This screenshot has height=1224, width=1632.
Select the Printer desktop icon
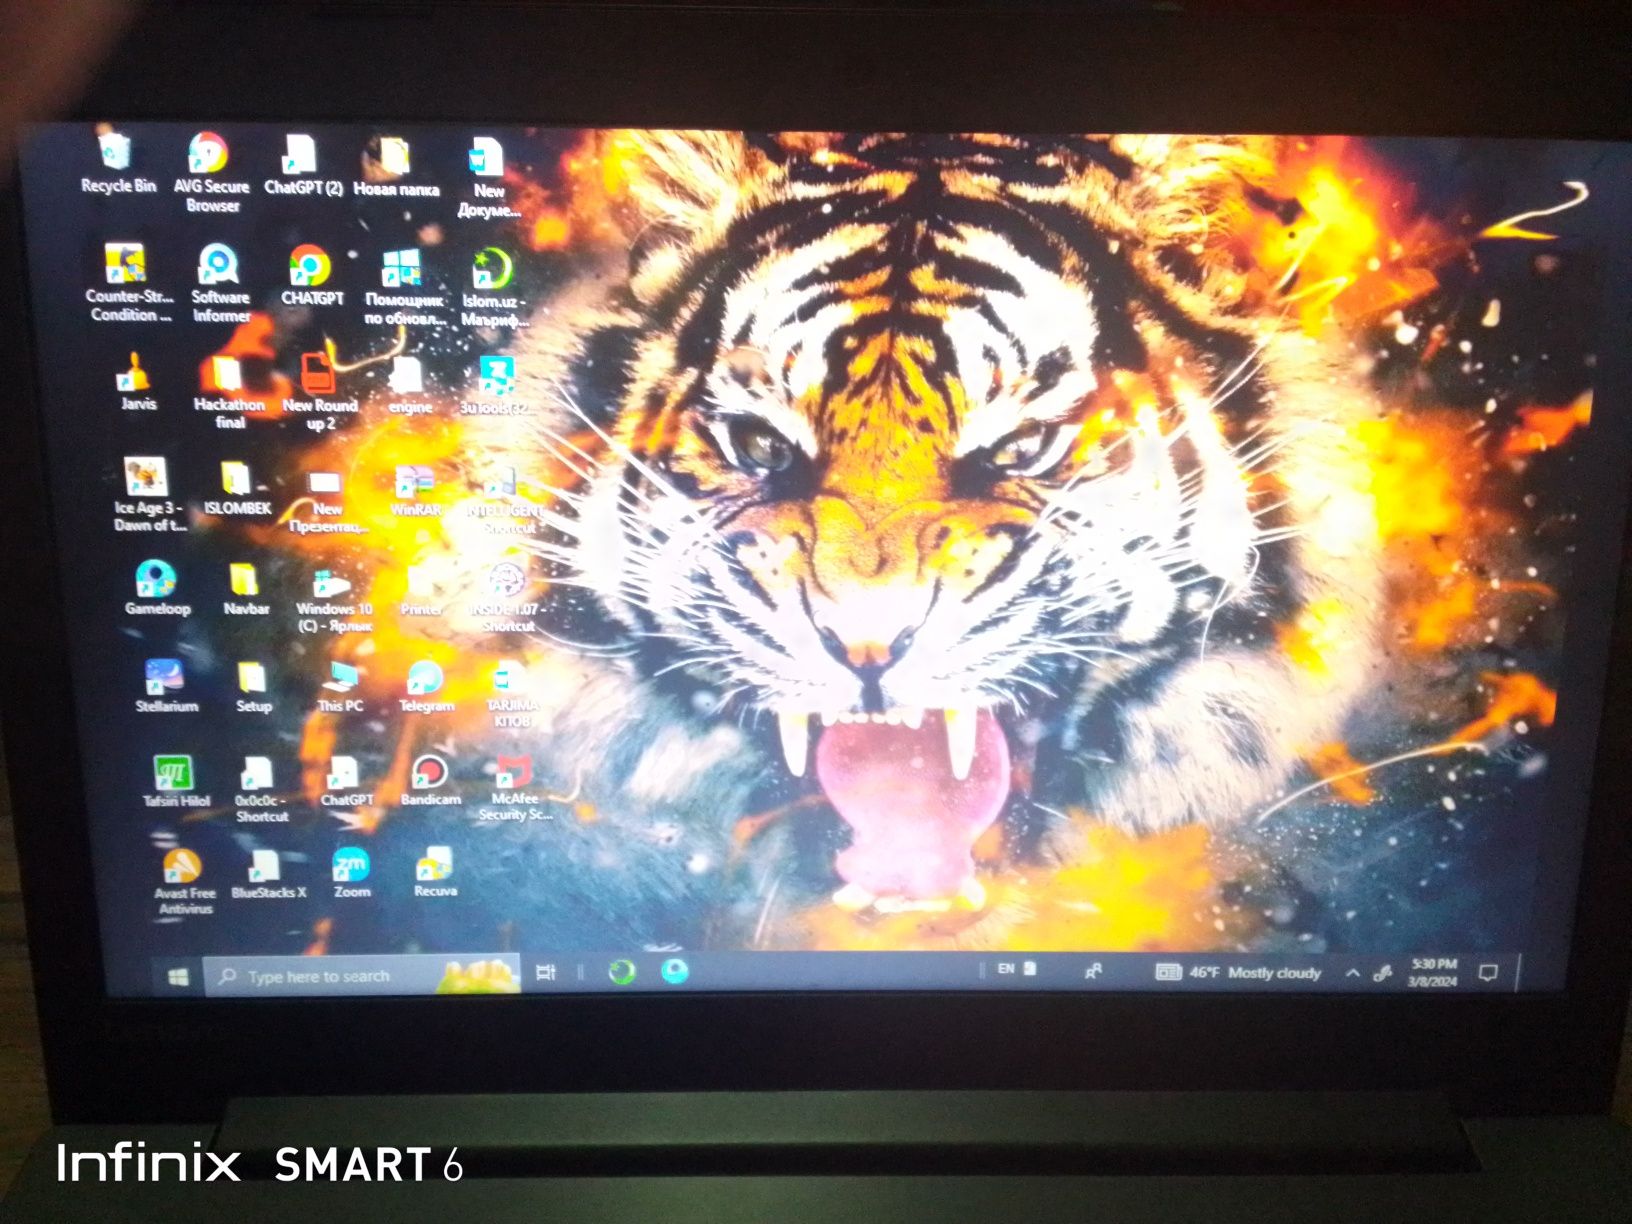pyautogui.click(x=421, y=589)
